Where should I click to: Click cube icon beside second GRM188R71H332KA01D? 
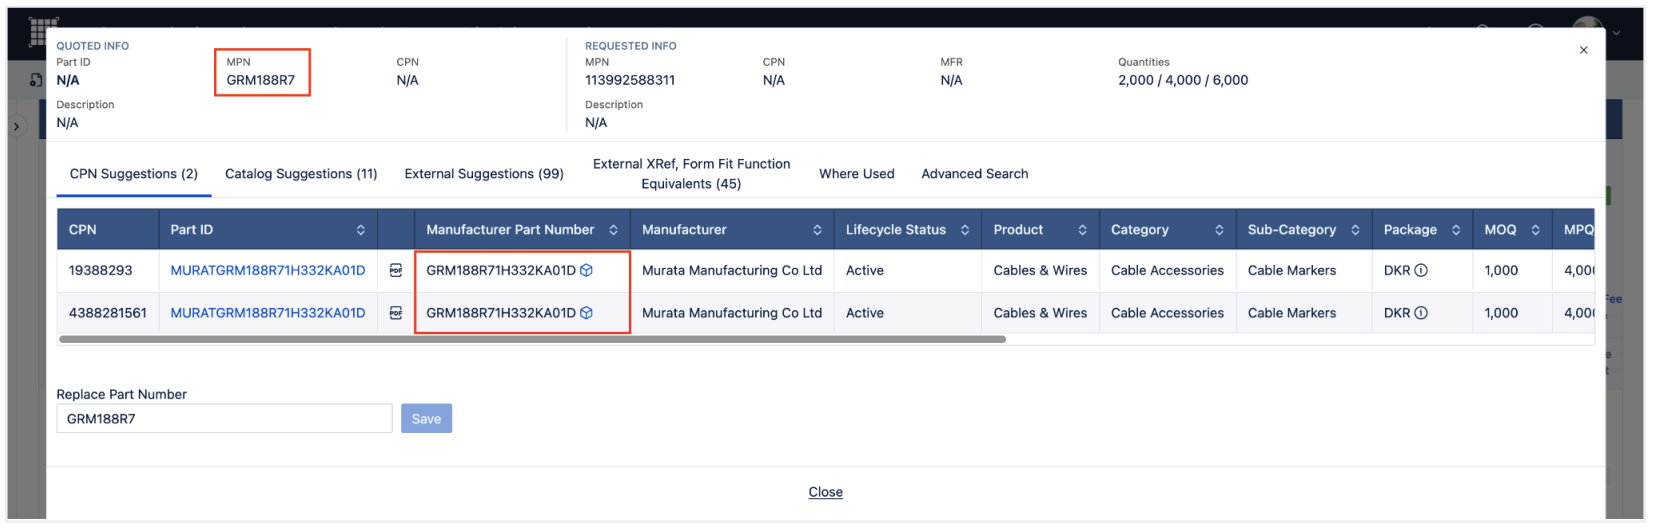[x=587, y=313]
